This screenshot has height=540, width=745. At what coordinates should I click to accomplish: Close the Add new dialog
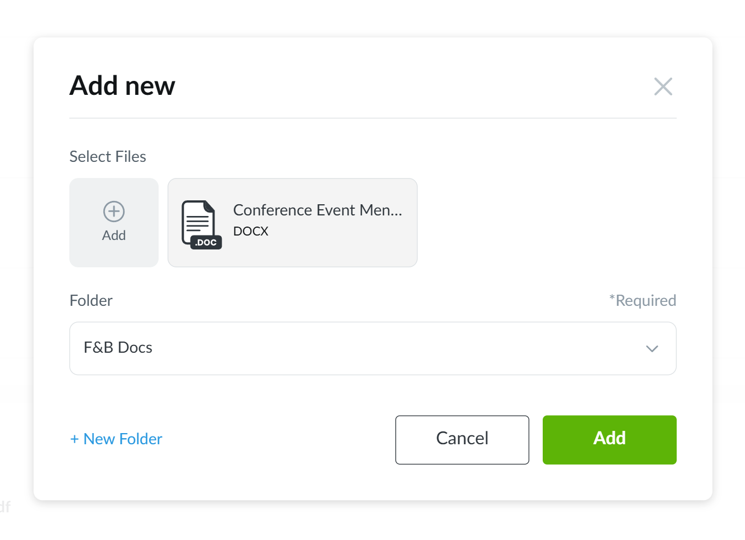tap(663, 87)
